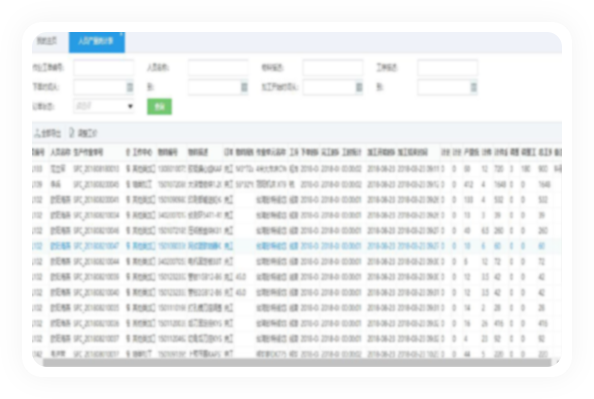Switch to the first gray home tab
Viewport: 594px width, 399px height.
tap(47, 41)
